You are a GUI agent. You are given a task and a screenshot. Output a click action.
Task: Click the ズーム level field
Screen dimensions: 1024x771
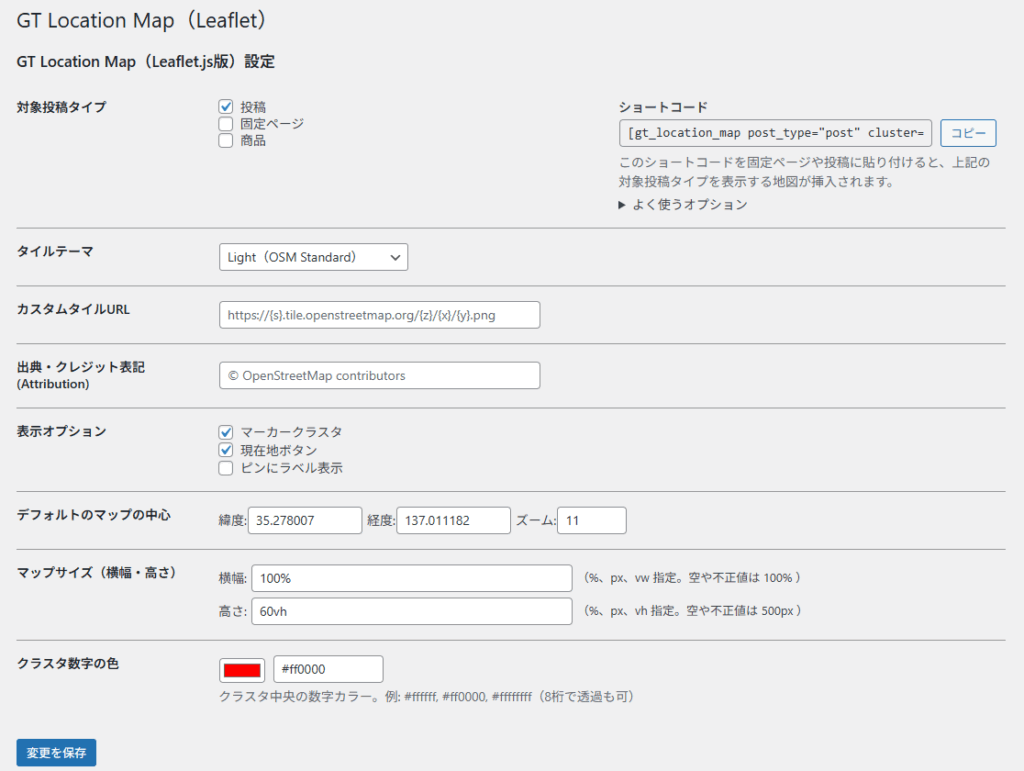point(591,520)
